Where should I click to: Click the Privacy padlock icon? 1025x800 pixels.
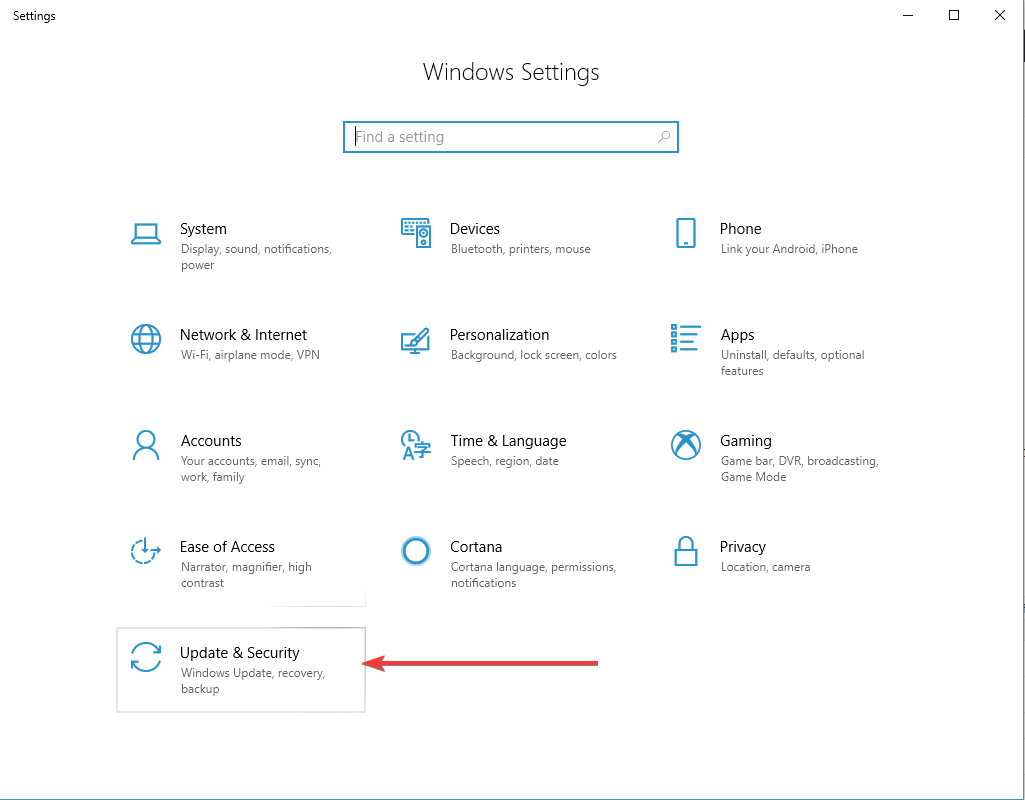coord(686,551)
